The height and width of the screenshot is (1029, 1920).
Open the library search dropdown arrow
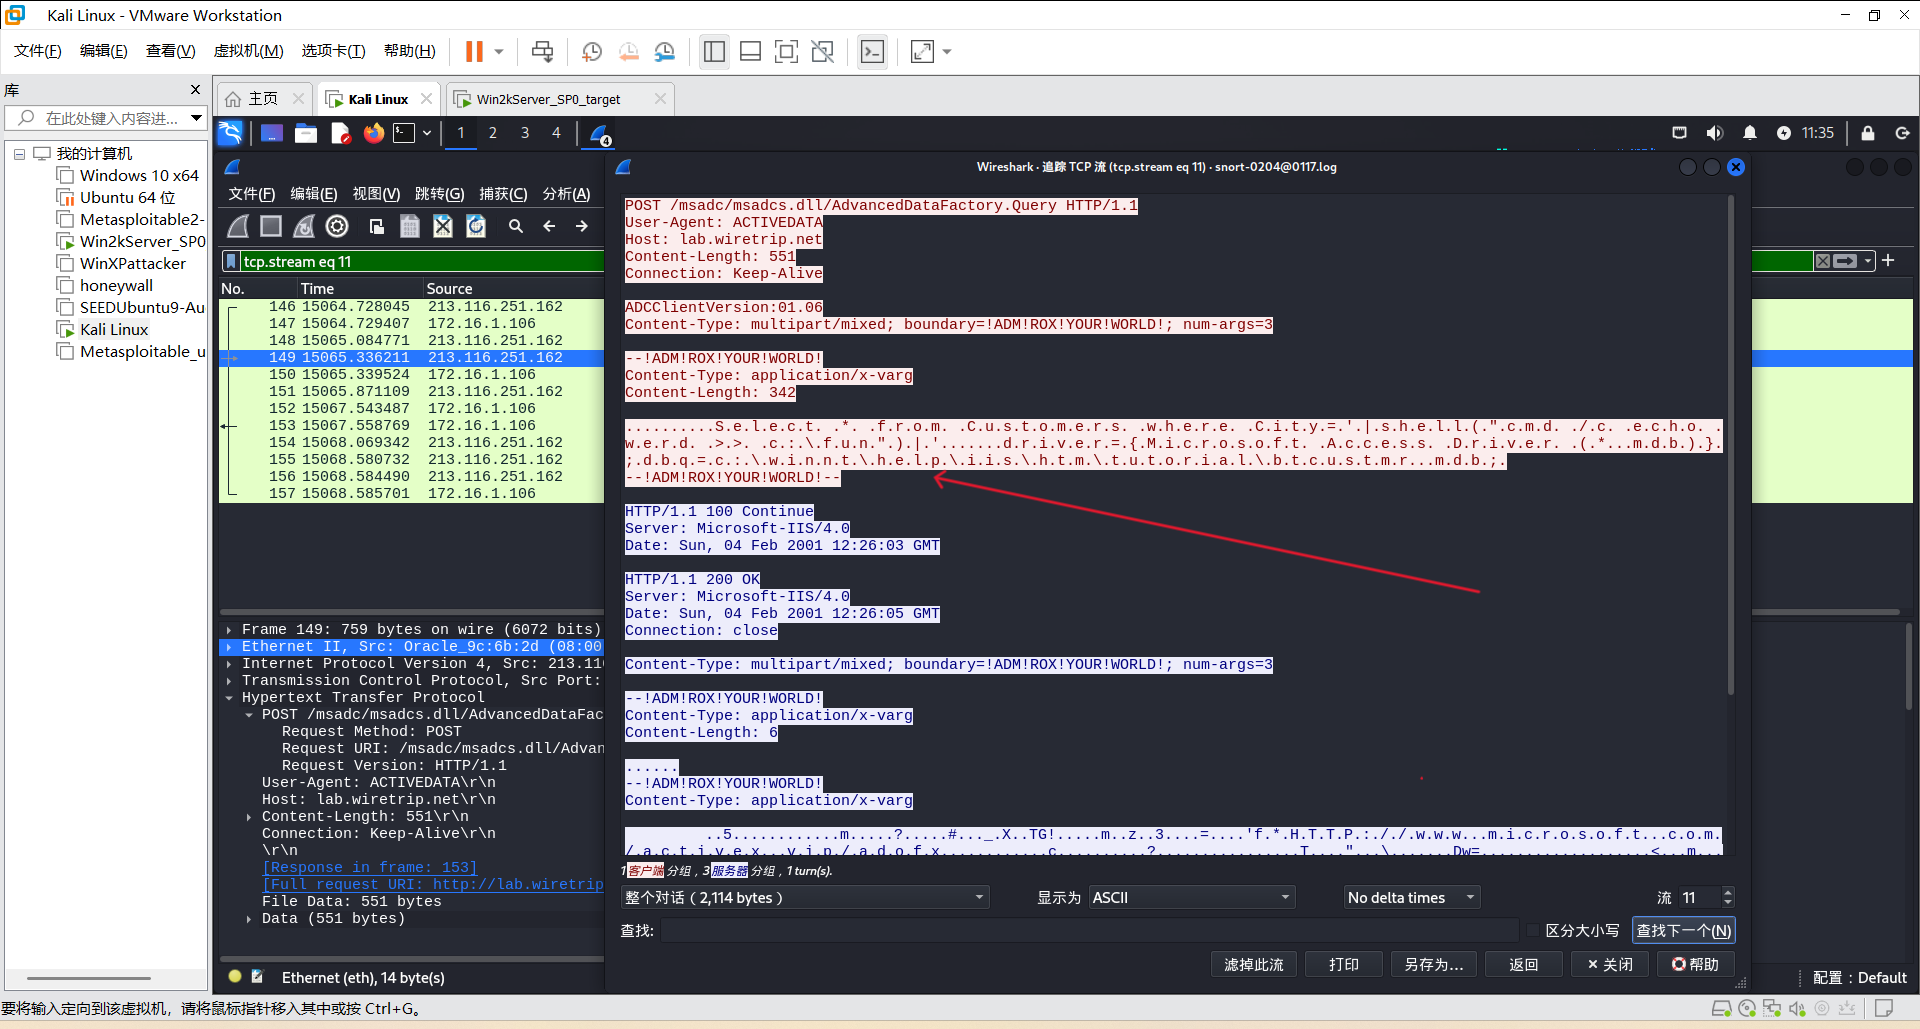(197, 118)
